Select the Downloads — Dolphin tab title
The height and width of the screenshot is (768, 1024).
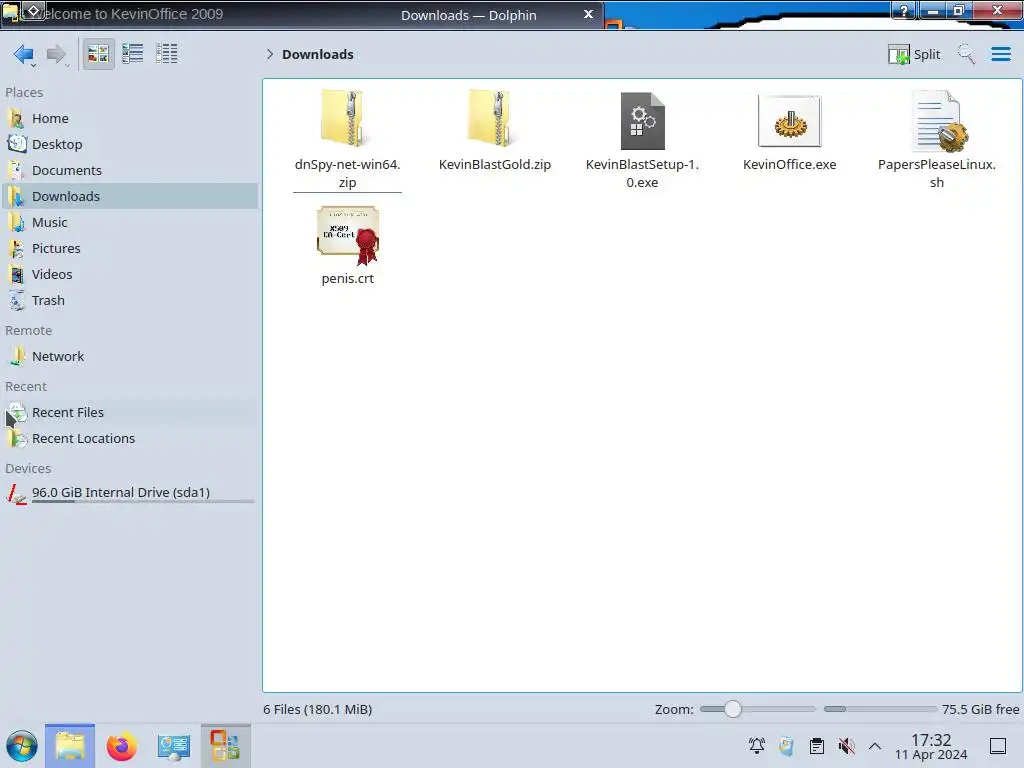[468, 15]
